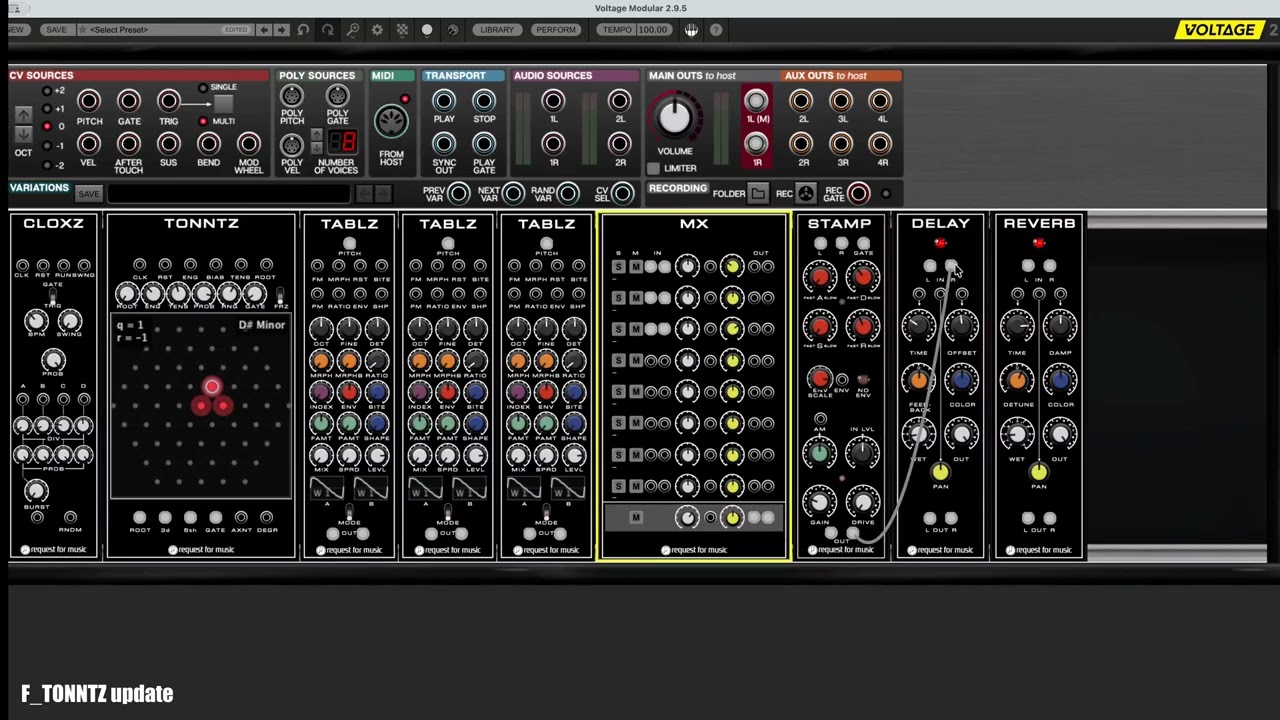Raise octave with the OCT up arrow

(x=23, y=114)
